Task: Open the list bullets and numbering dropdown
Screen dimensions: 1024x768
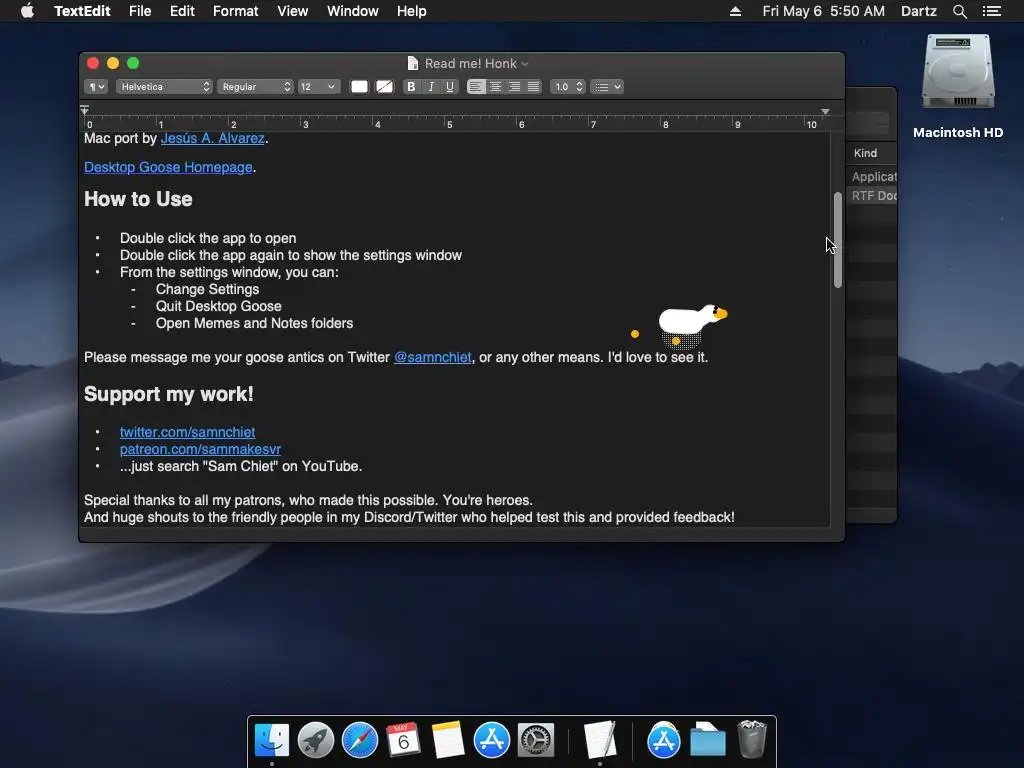Action: pos(607,87)
